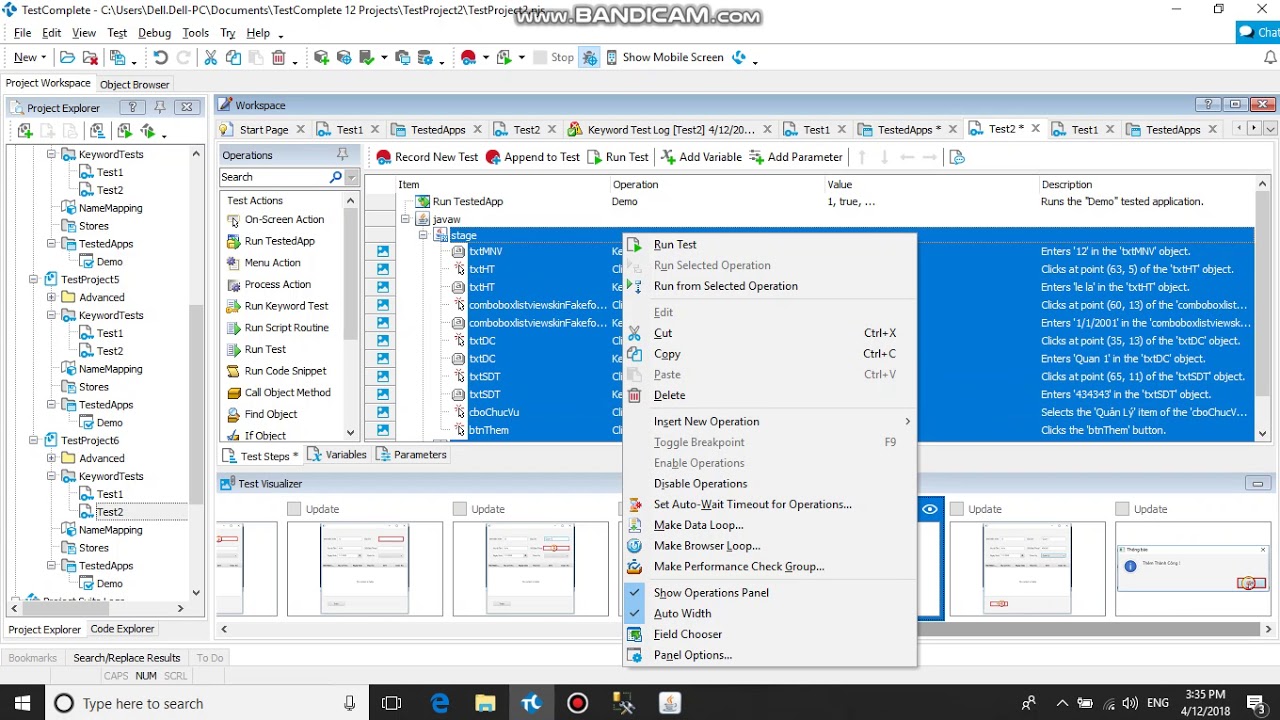
Task: Open the dropdown arrow next to Search field
Action: (x=351, y=177)
